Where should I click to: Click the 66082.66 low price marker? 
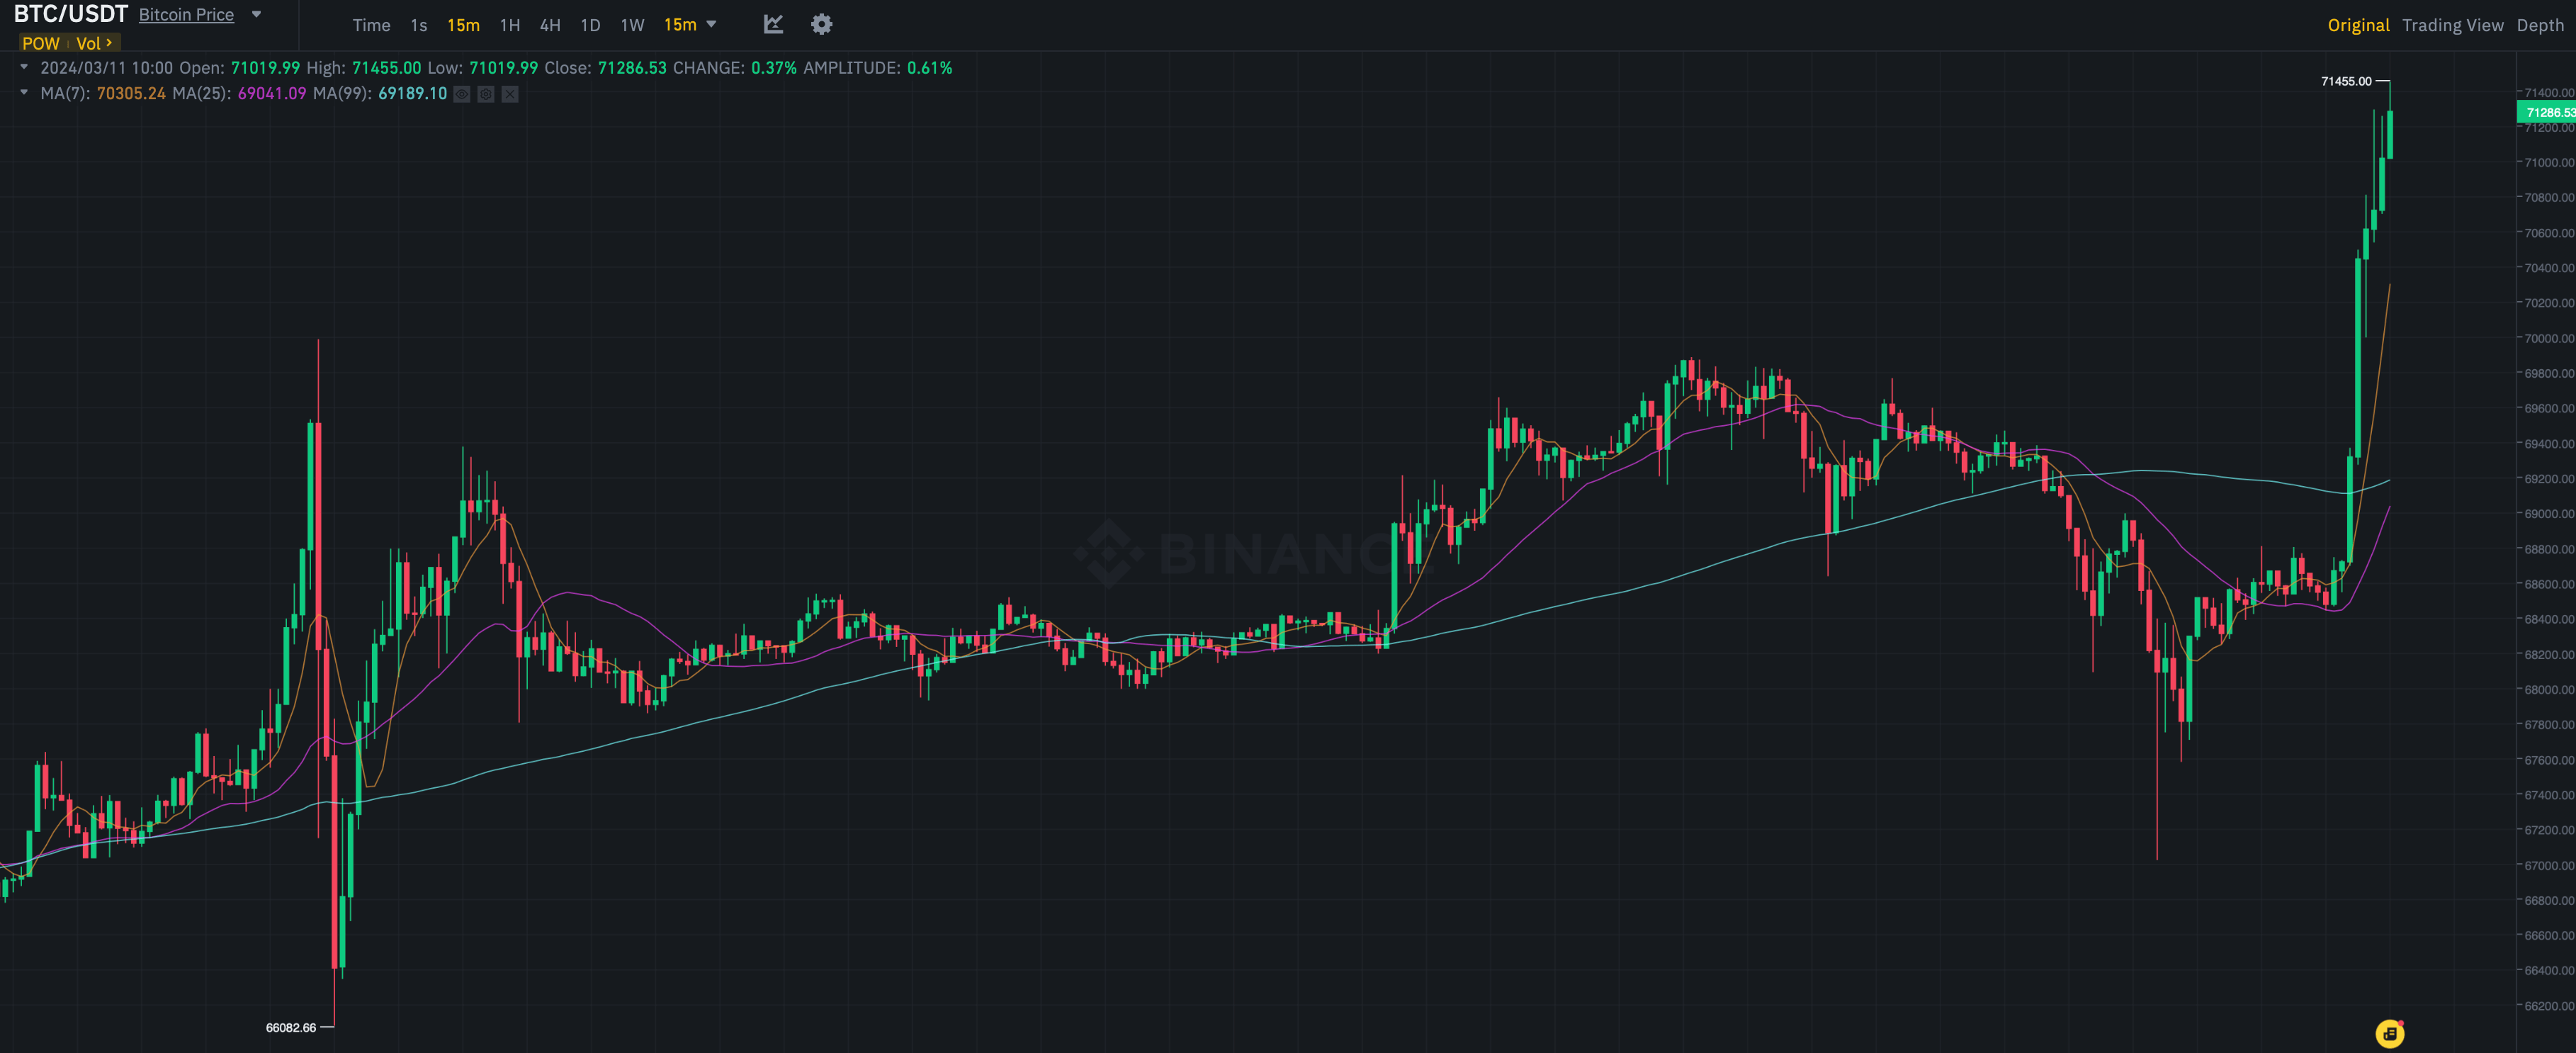click(x=291, y=1027)
